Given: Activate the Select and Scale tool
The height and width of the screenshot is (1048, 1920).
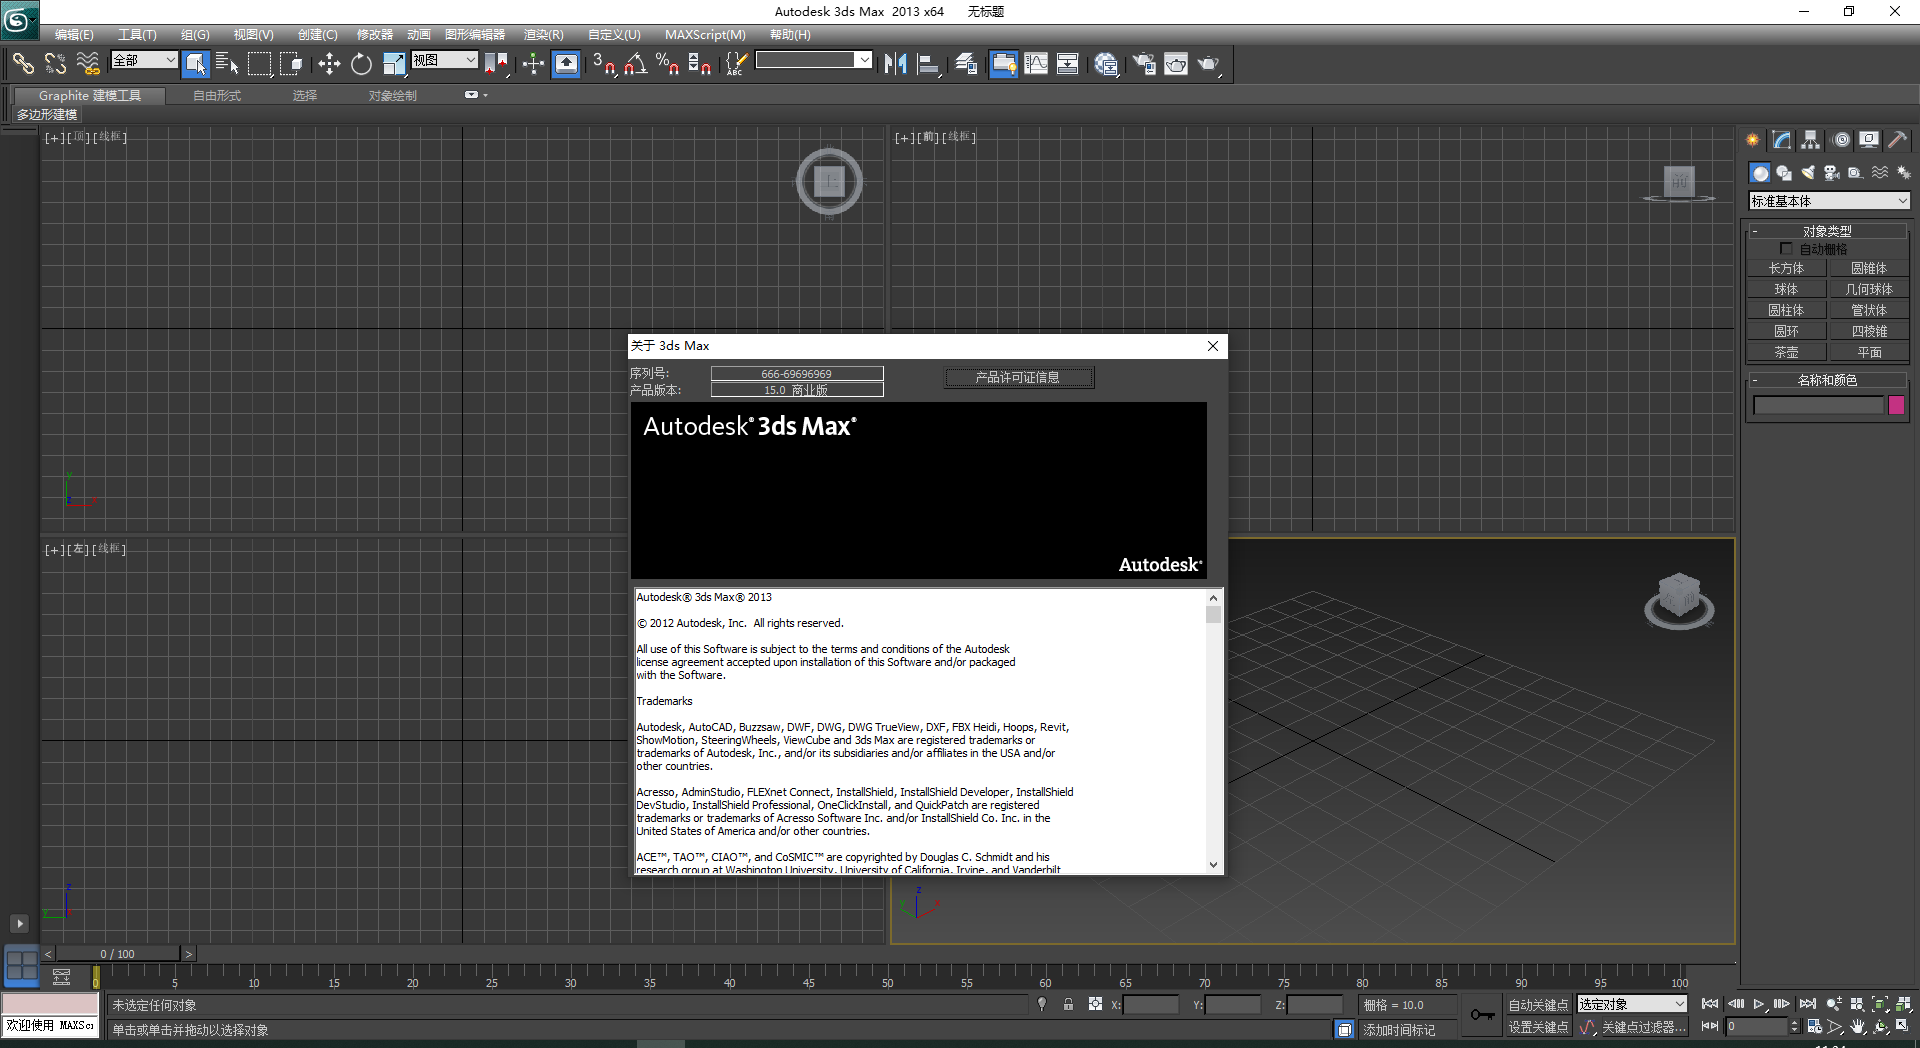Looking at the screenshot, I should (x=394, y=64).
